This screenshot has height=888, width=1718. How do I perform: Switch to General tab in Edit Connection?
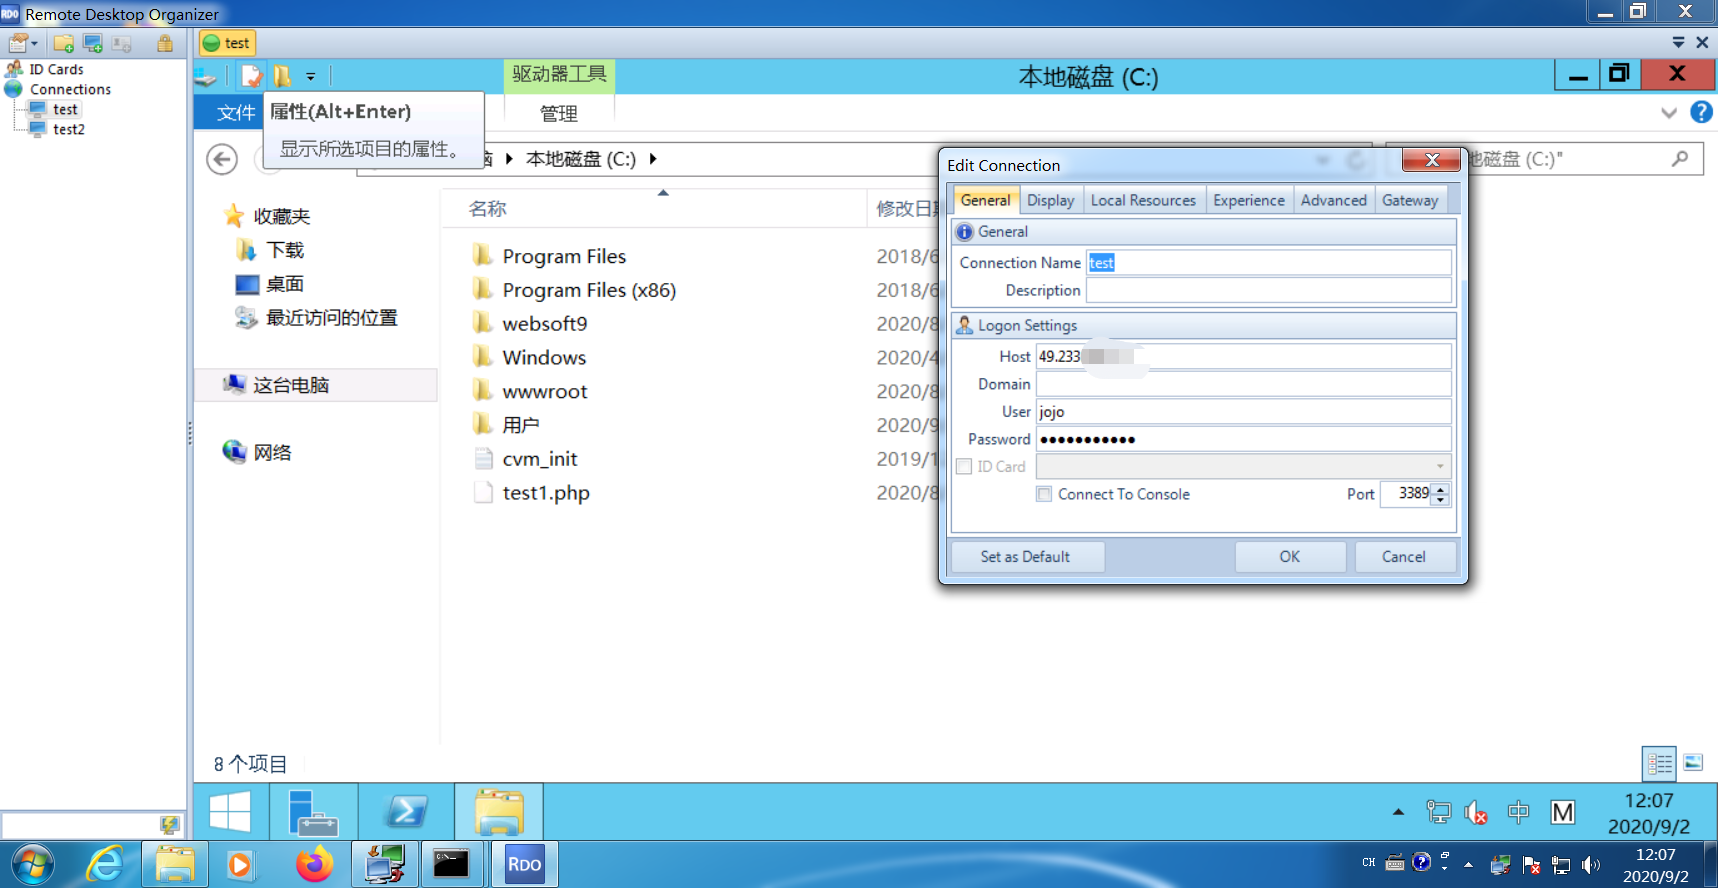(x=985, y=200)
